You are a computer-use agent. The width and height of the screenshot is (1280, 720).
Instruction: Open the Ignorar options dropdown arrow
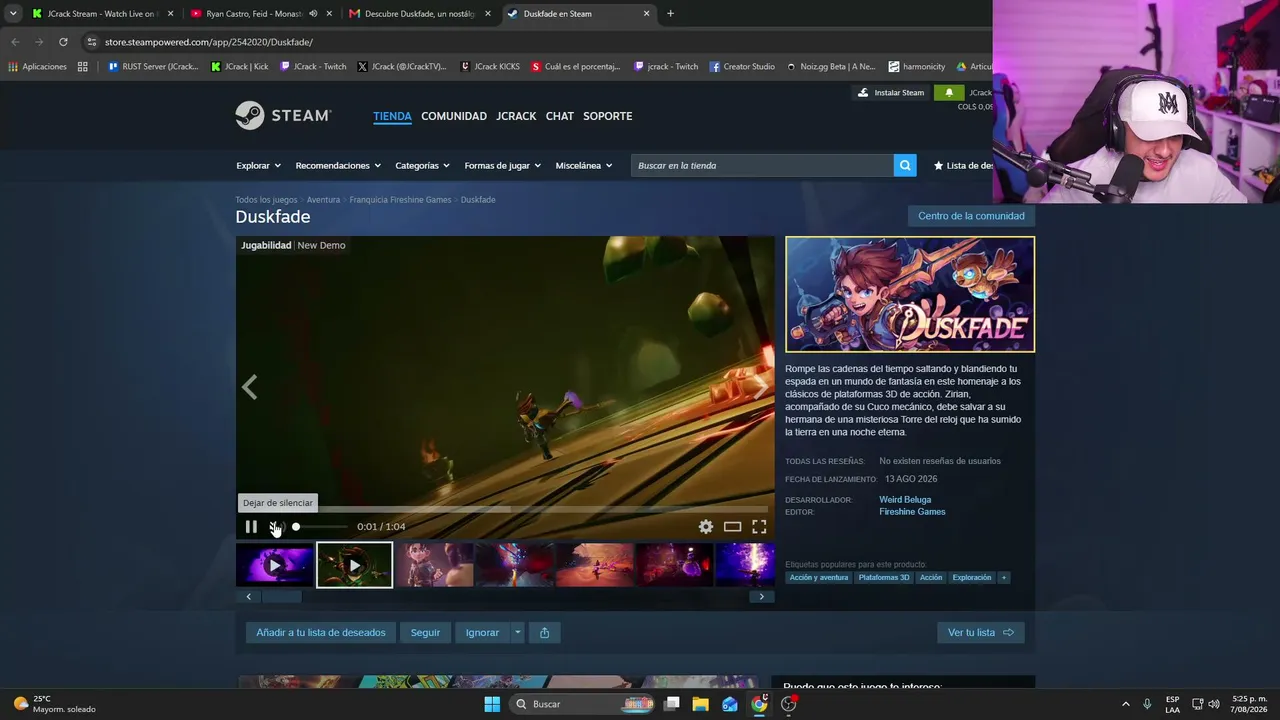(x=517, y=632)
